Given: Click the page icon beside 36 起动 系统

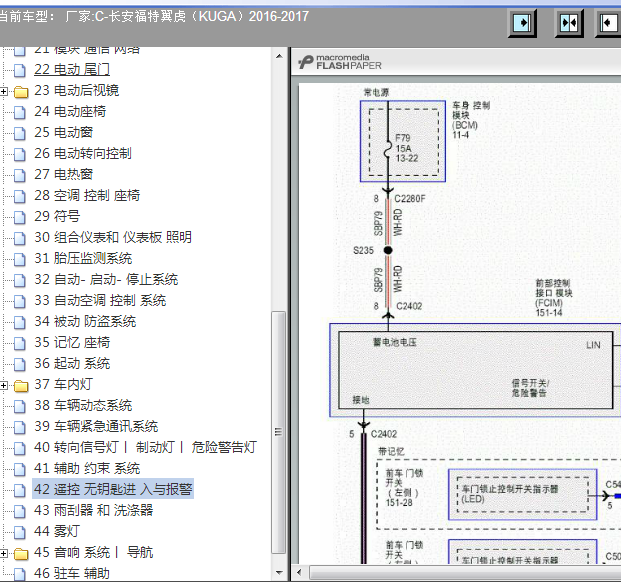Looking at the screenshot, I should coord(19,364).
